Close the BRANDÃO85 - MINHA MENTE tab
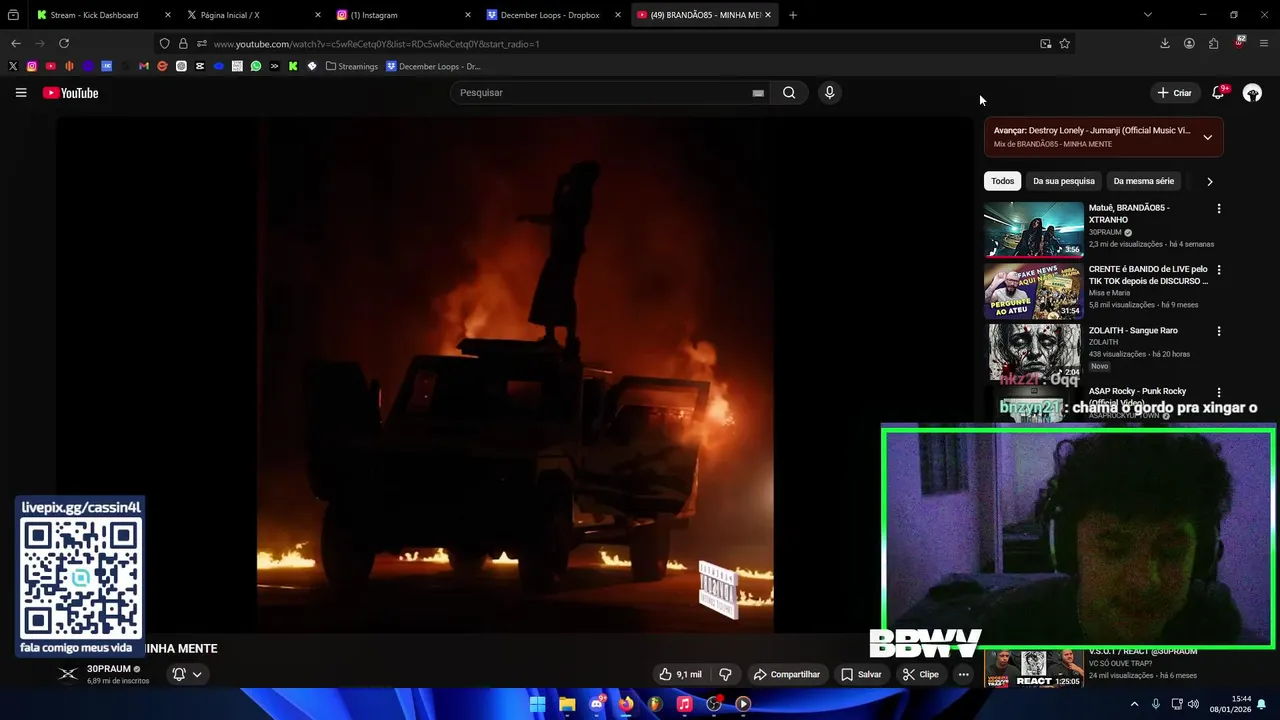 click(x=768, y=15)
